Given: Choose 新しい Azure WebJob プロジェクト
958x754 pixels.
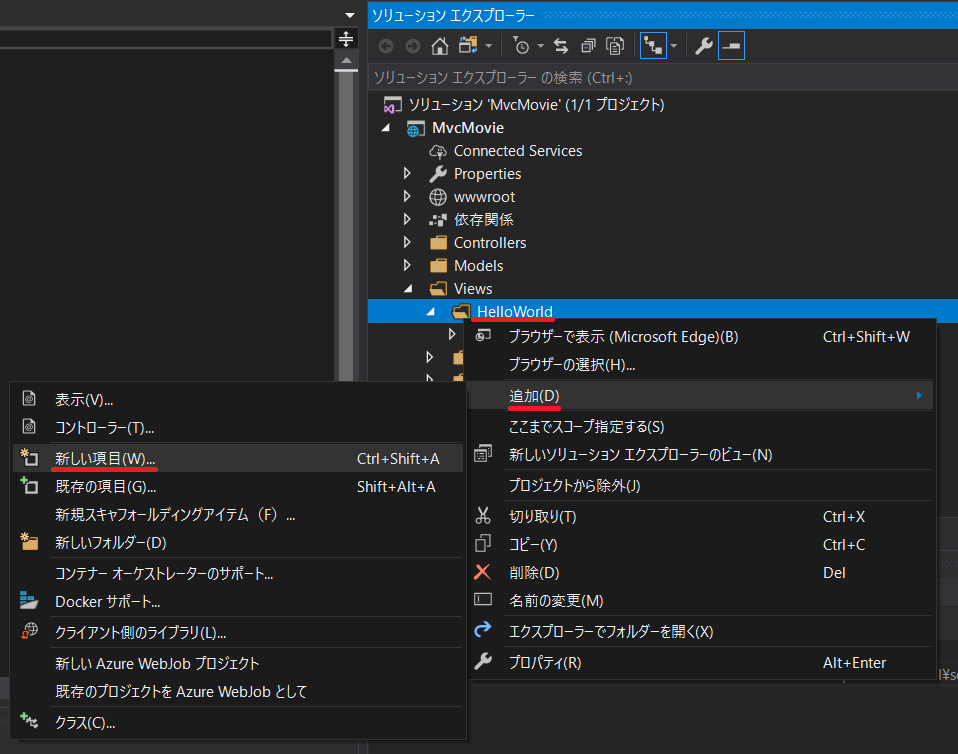Looking at the screenshot, I should click(x=238, y=664).
